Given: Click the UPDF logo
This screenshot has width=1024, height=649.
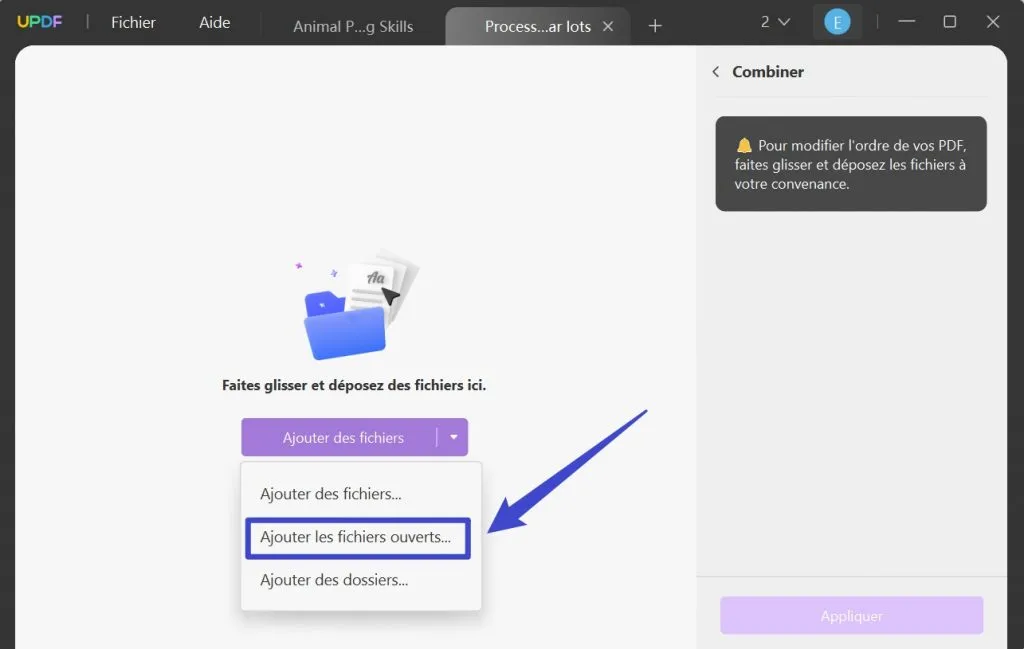Looking at the screenshot, I should click(x=39, y=21).
